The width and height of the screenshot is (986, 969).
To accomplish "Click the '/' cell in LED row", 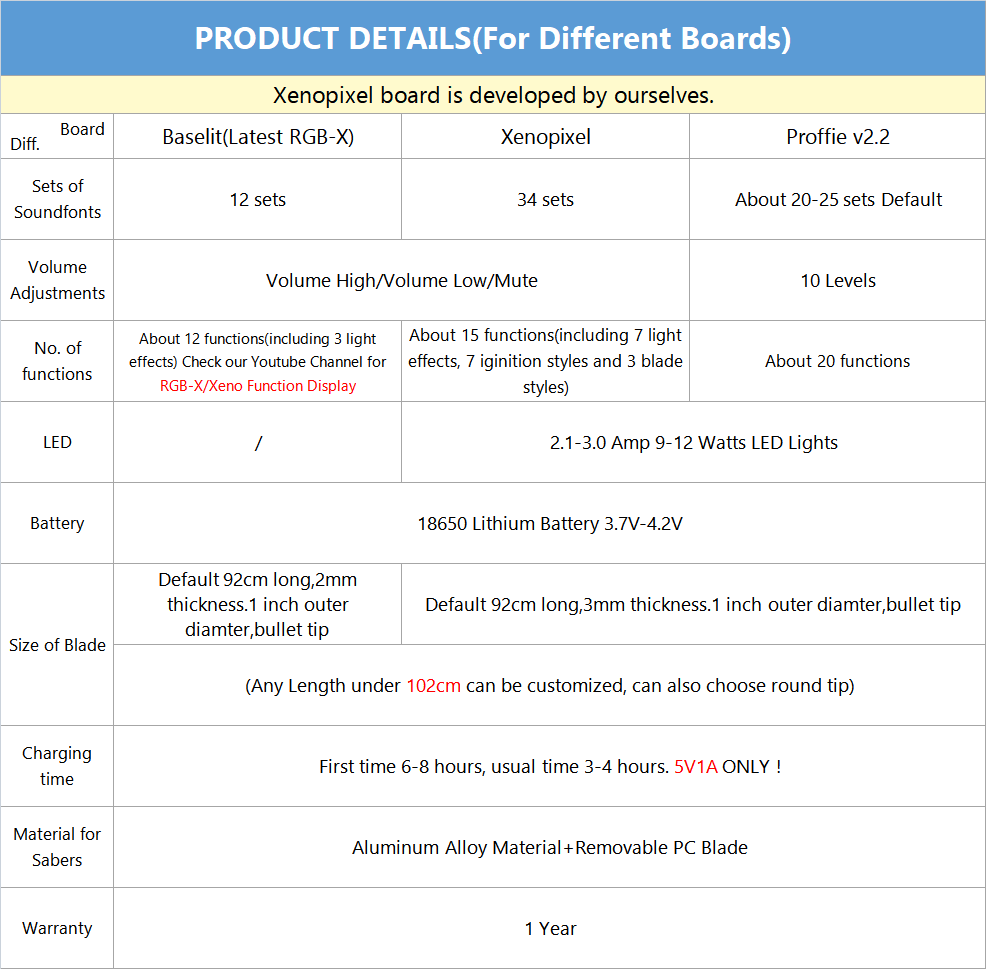I will coord(257,443).
